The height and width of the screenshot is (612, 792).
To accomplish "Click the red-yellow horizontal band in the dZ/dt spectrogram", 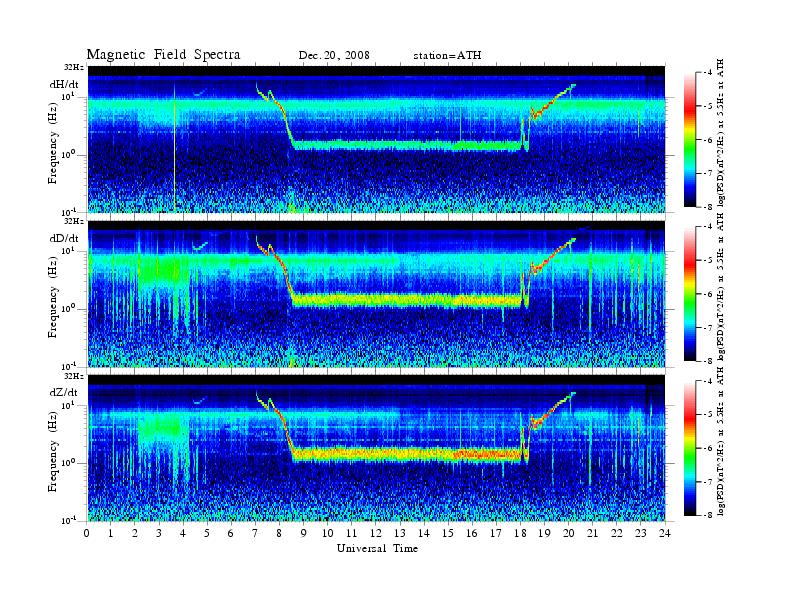I will [x=409, y=454].
